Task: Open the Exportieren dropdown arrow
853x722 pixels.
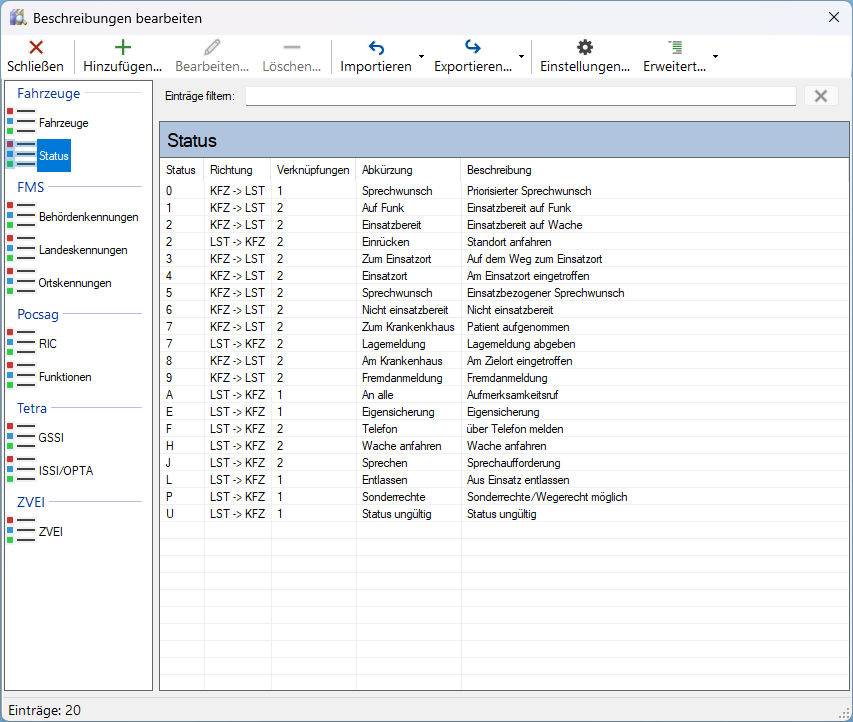Action: pos(521,57)
